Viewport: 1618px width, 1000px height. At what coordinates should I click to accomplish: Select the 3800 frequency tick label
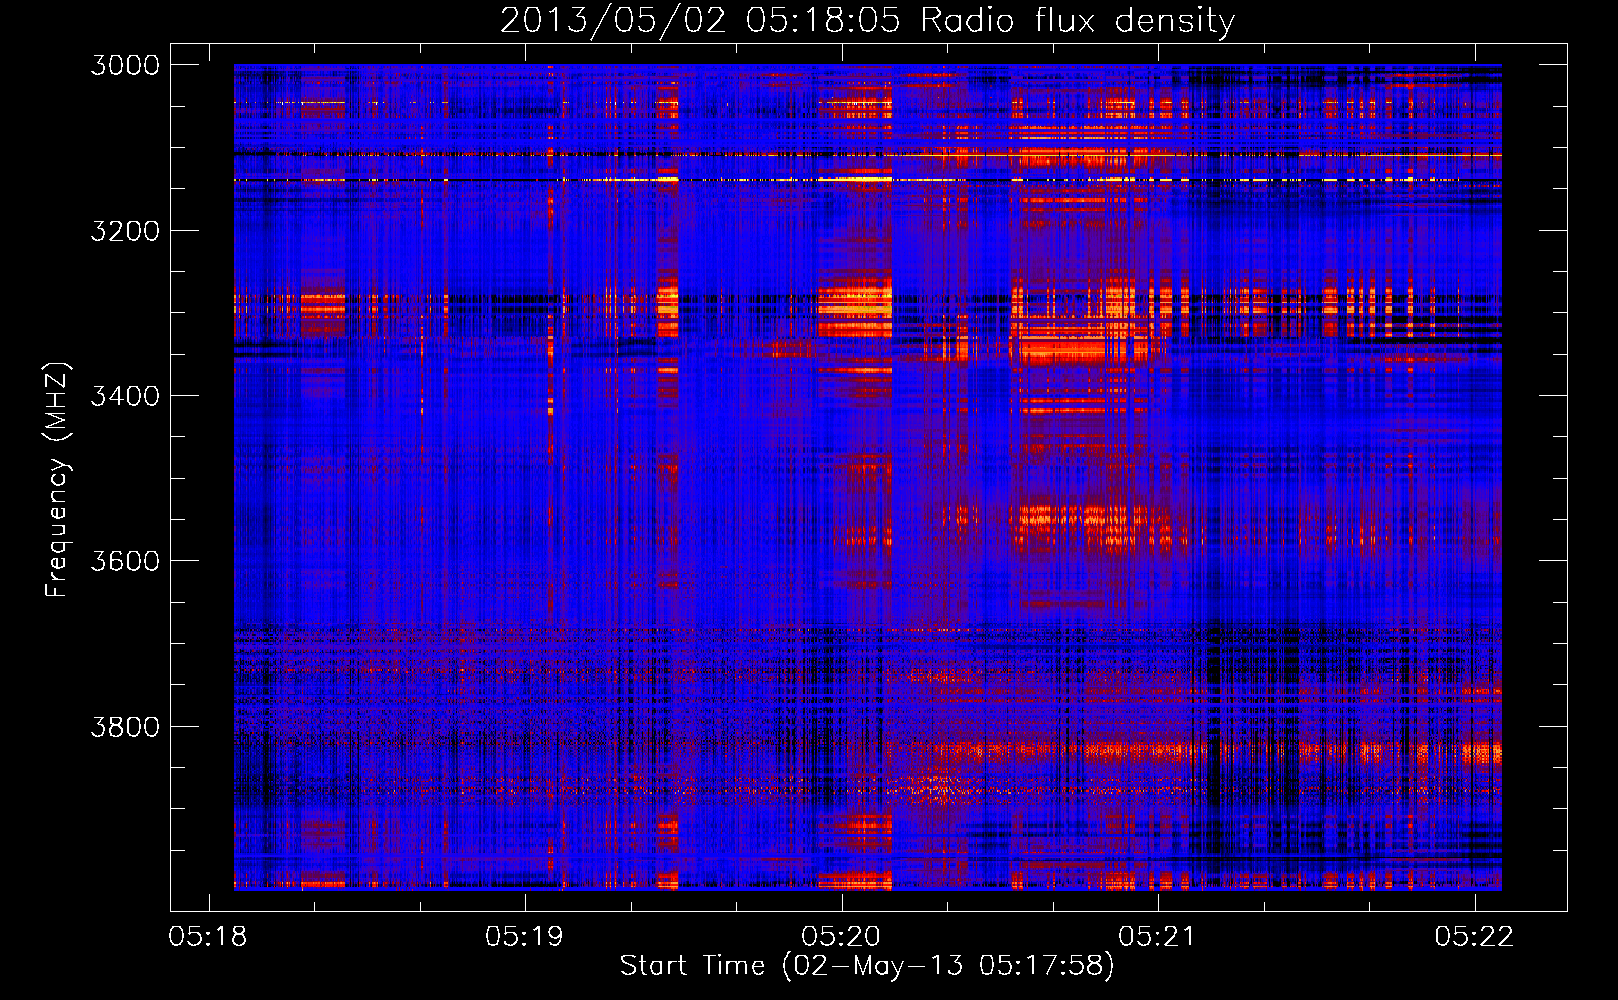[125, 726]
